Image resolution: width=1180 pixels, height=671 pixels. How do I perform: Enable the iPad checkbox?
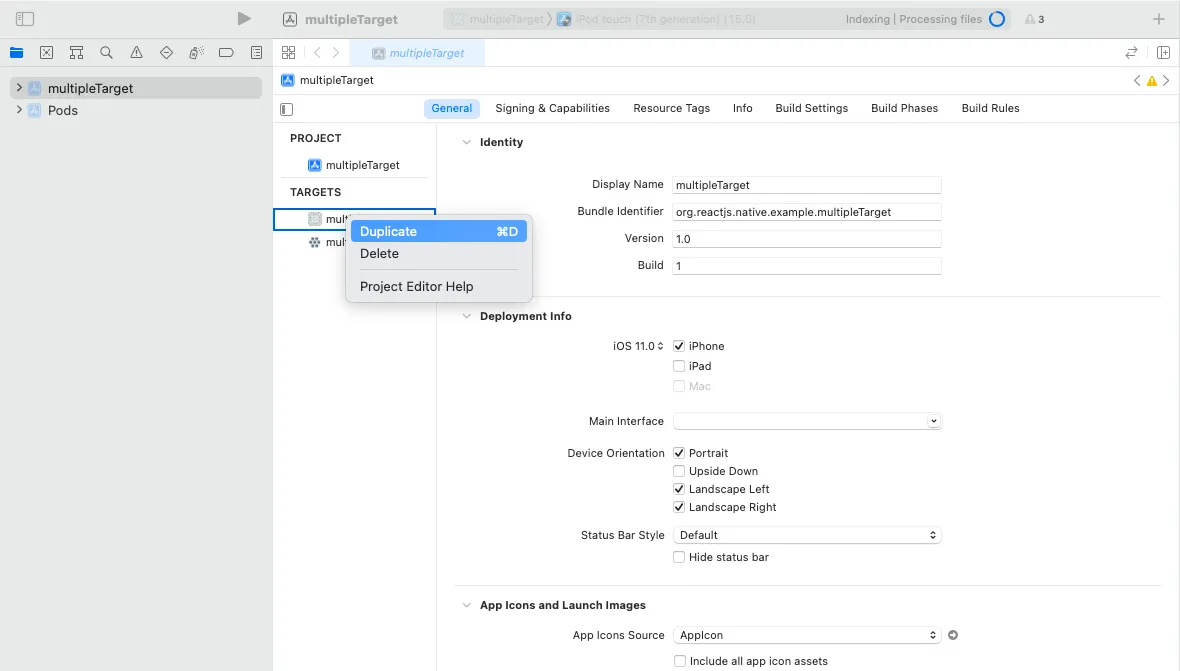pyautogui.click(x=679, y=366)
